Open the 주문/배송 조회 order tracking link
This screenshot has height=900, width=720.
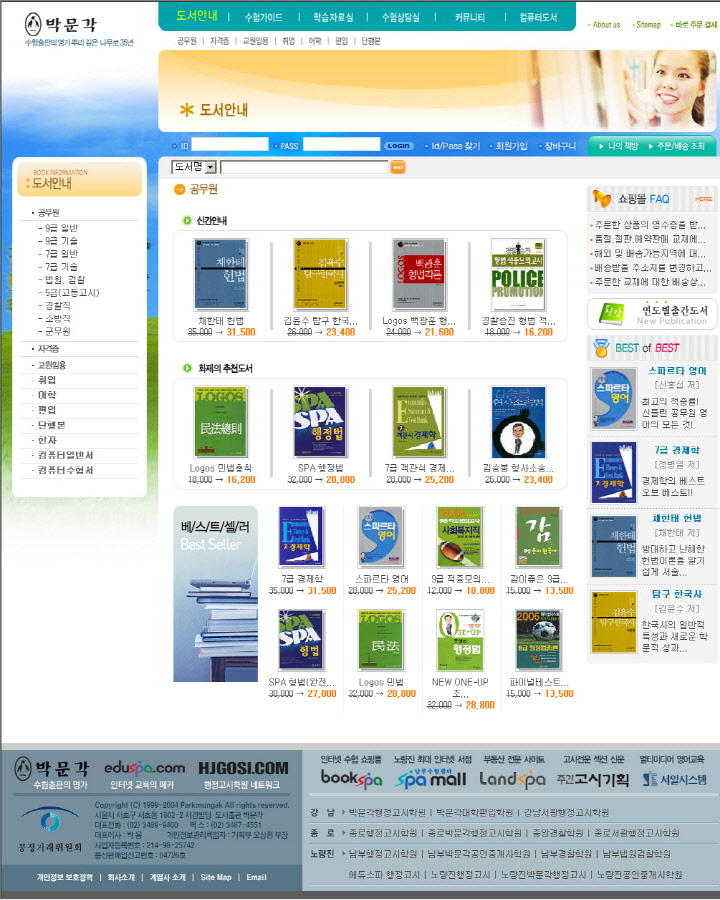coord(681,146)
